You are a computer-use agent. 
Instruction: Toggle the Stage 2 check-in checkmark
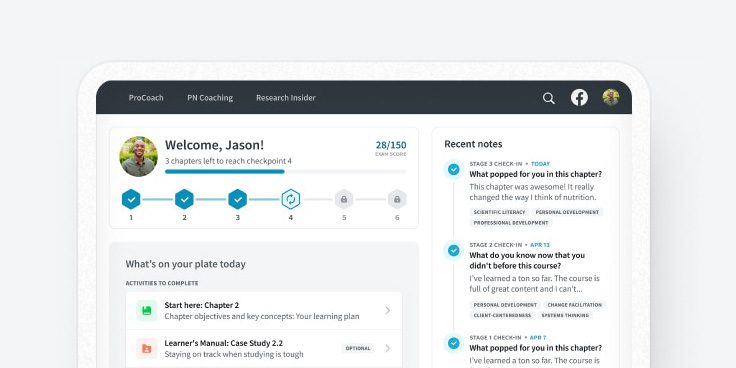coord(453,251)
